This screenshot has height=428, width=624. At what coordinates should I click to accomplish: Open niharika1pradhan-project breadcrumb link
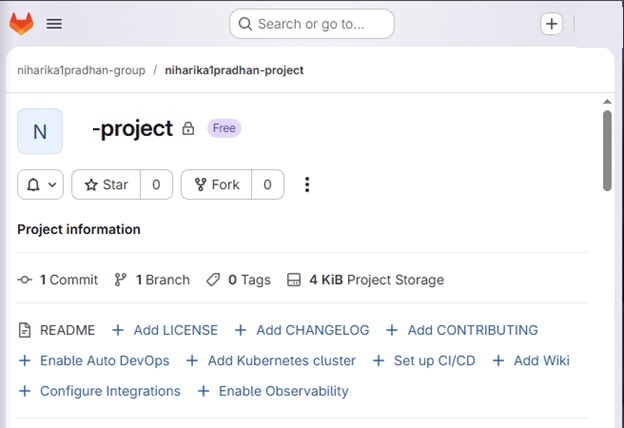click(x=234, y=70)
